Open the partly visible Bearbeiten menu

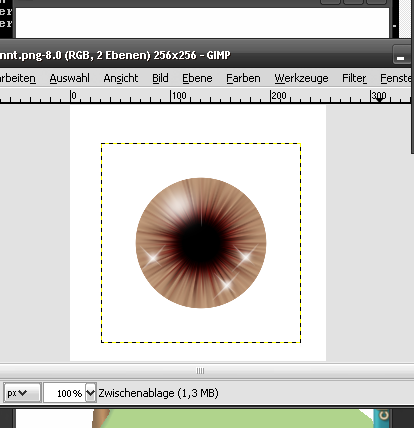[18, 78]
